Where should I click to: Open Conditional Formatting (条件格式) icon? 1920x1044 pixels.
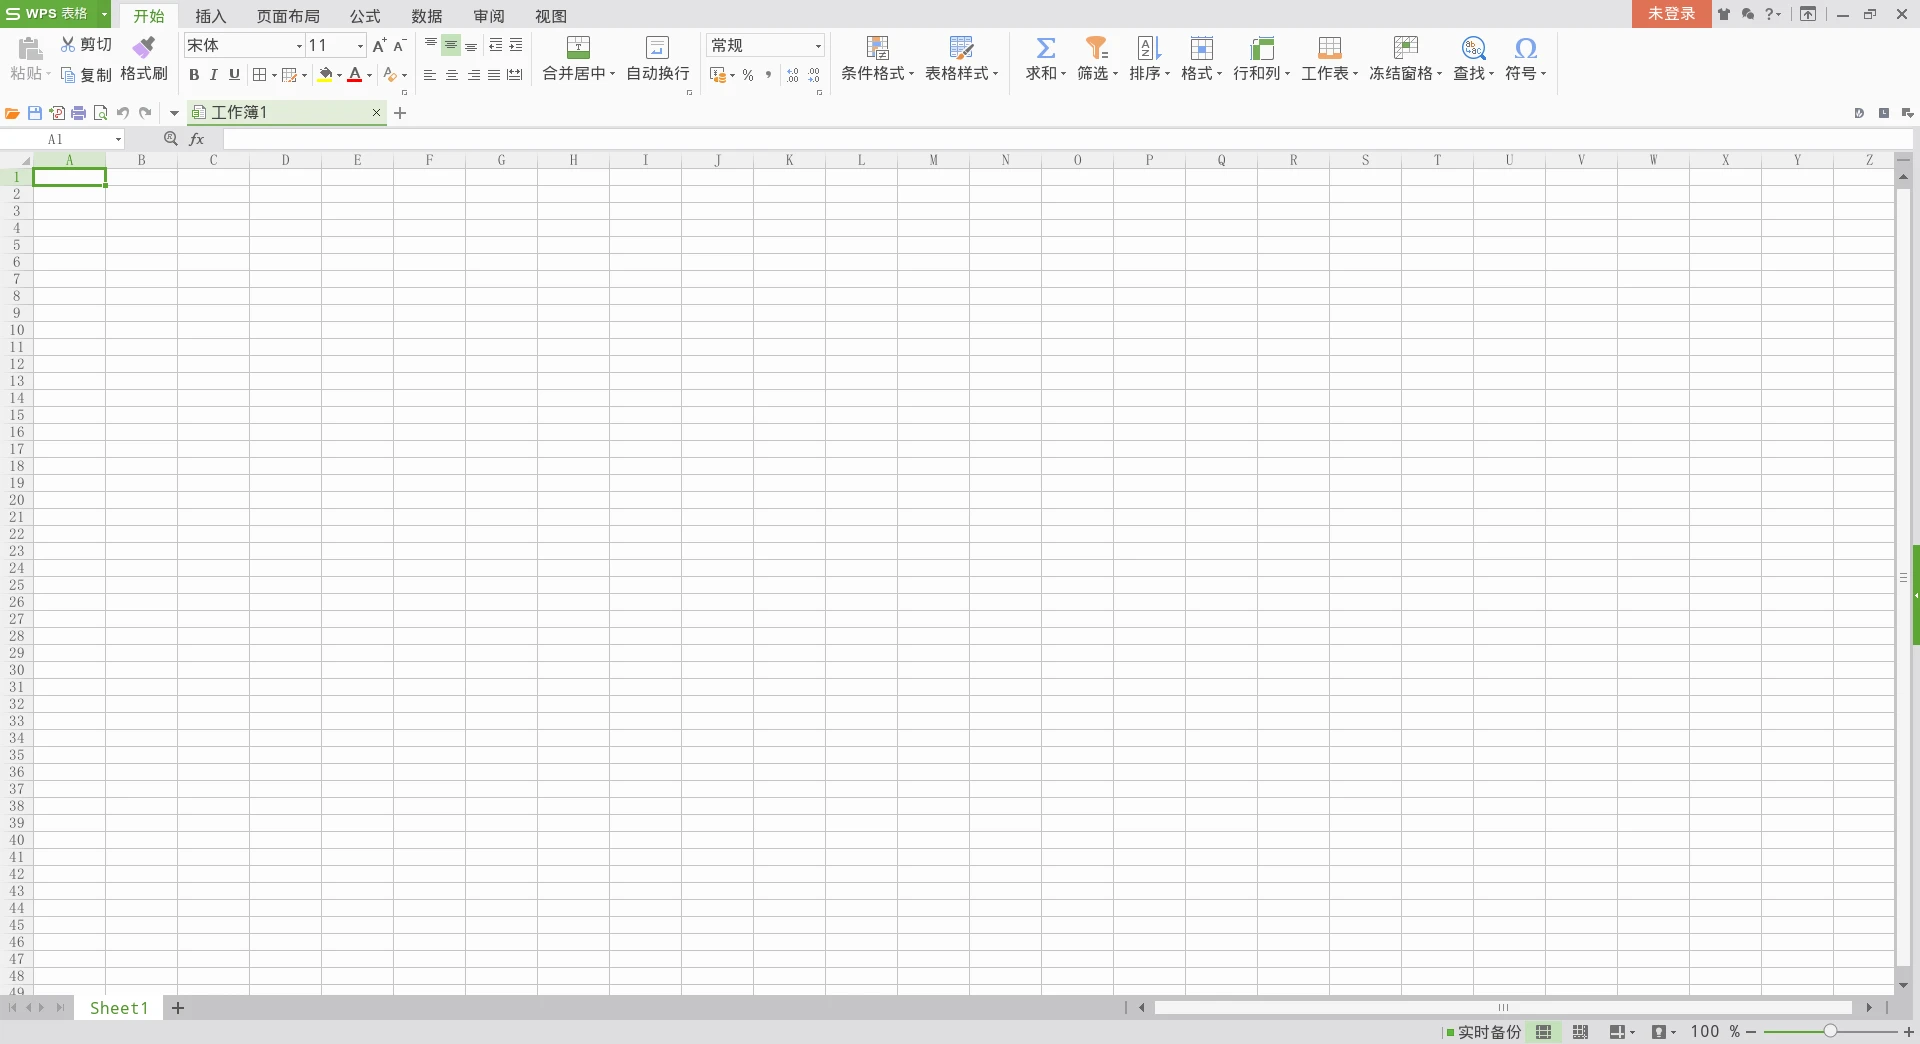click(x=877, y=48)
